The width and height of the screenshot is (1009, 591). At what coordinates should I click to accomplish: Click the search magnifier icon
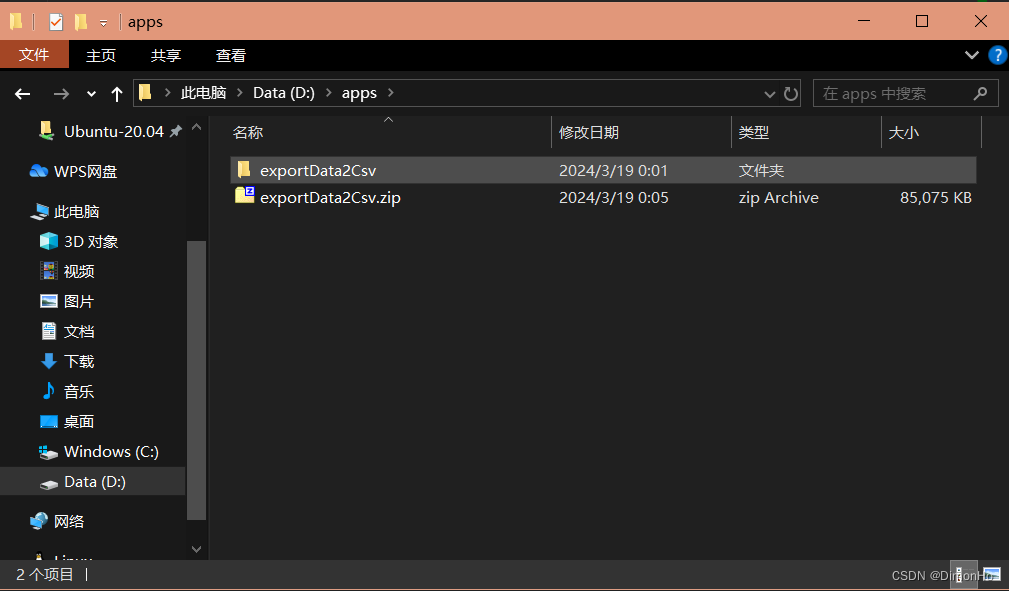pyautogui.click(x=980, y=93)
